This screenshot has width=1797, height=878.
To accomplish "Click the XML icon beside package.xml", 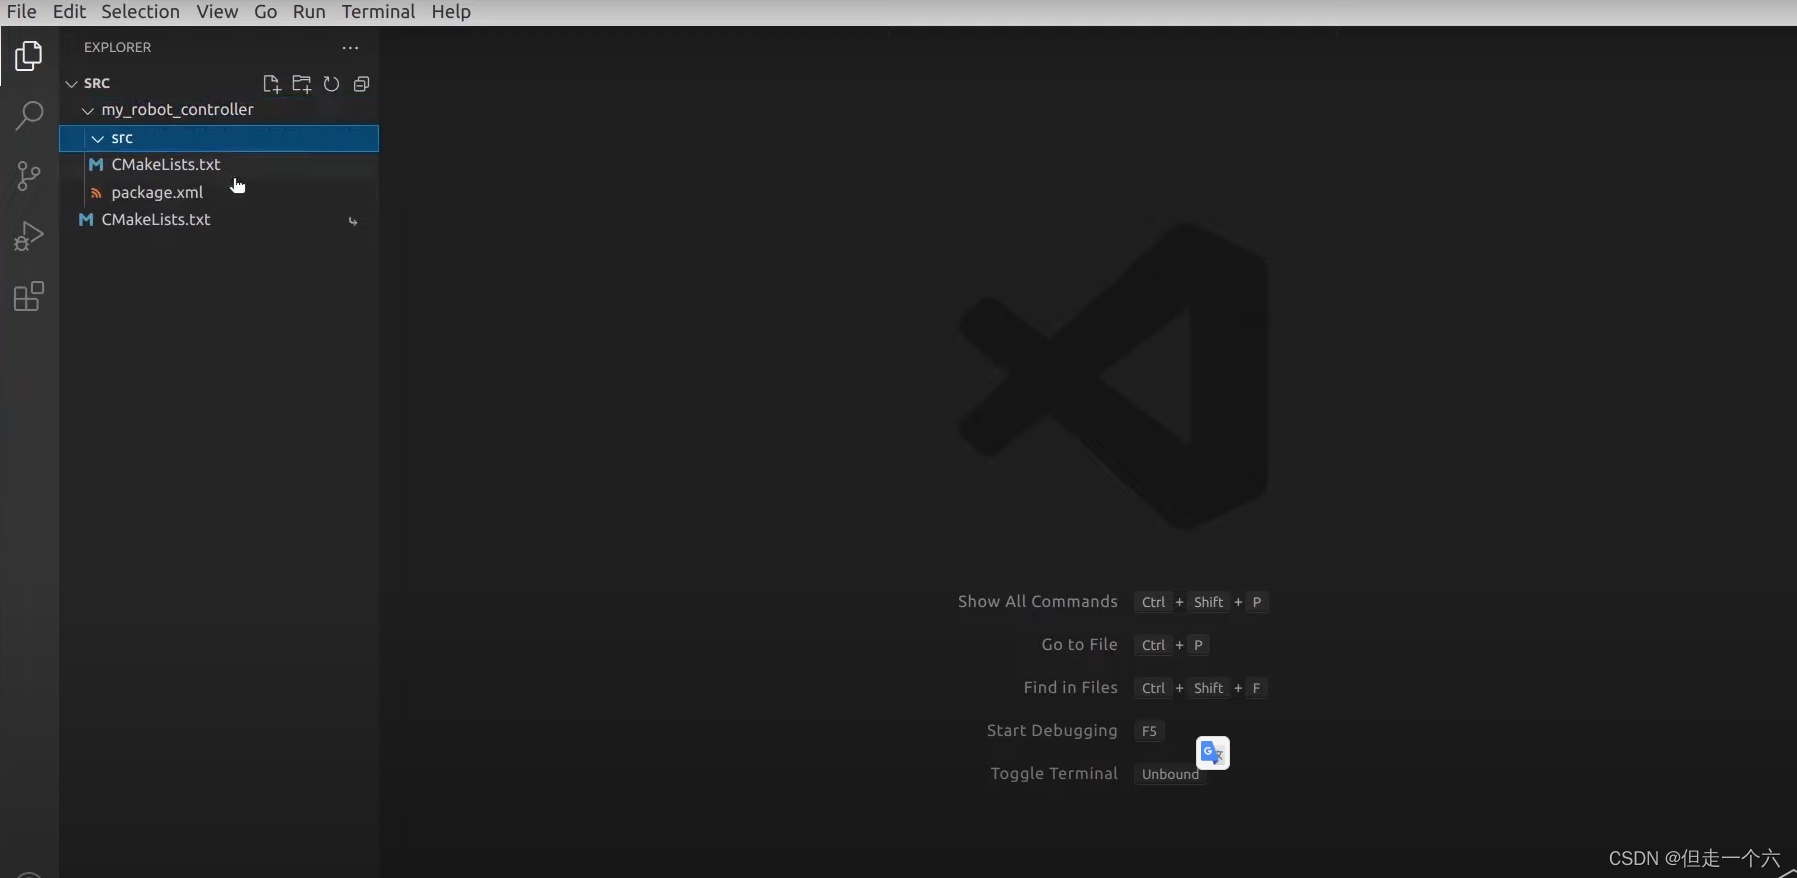I will 97,193.
